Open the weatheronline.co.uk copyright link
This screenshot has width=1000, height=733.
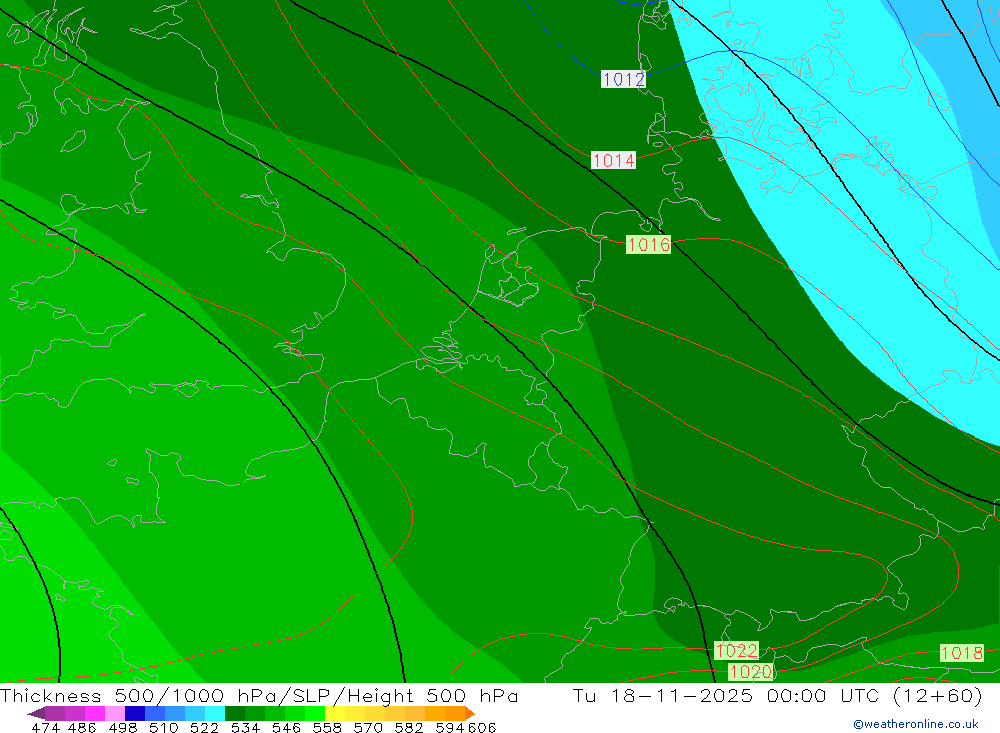(x=916, y=724)
